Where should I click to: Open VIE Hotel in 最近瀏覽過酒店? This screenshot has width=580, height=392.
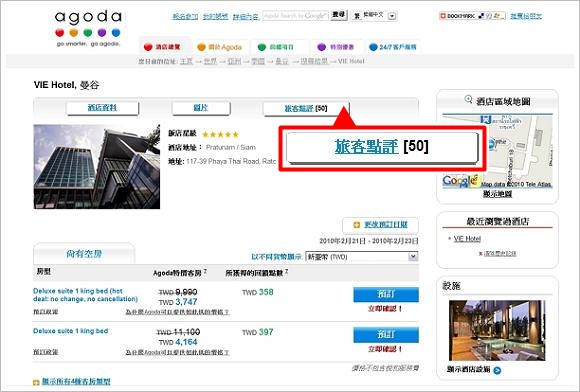pyautogui.click(x=467, y=239)
